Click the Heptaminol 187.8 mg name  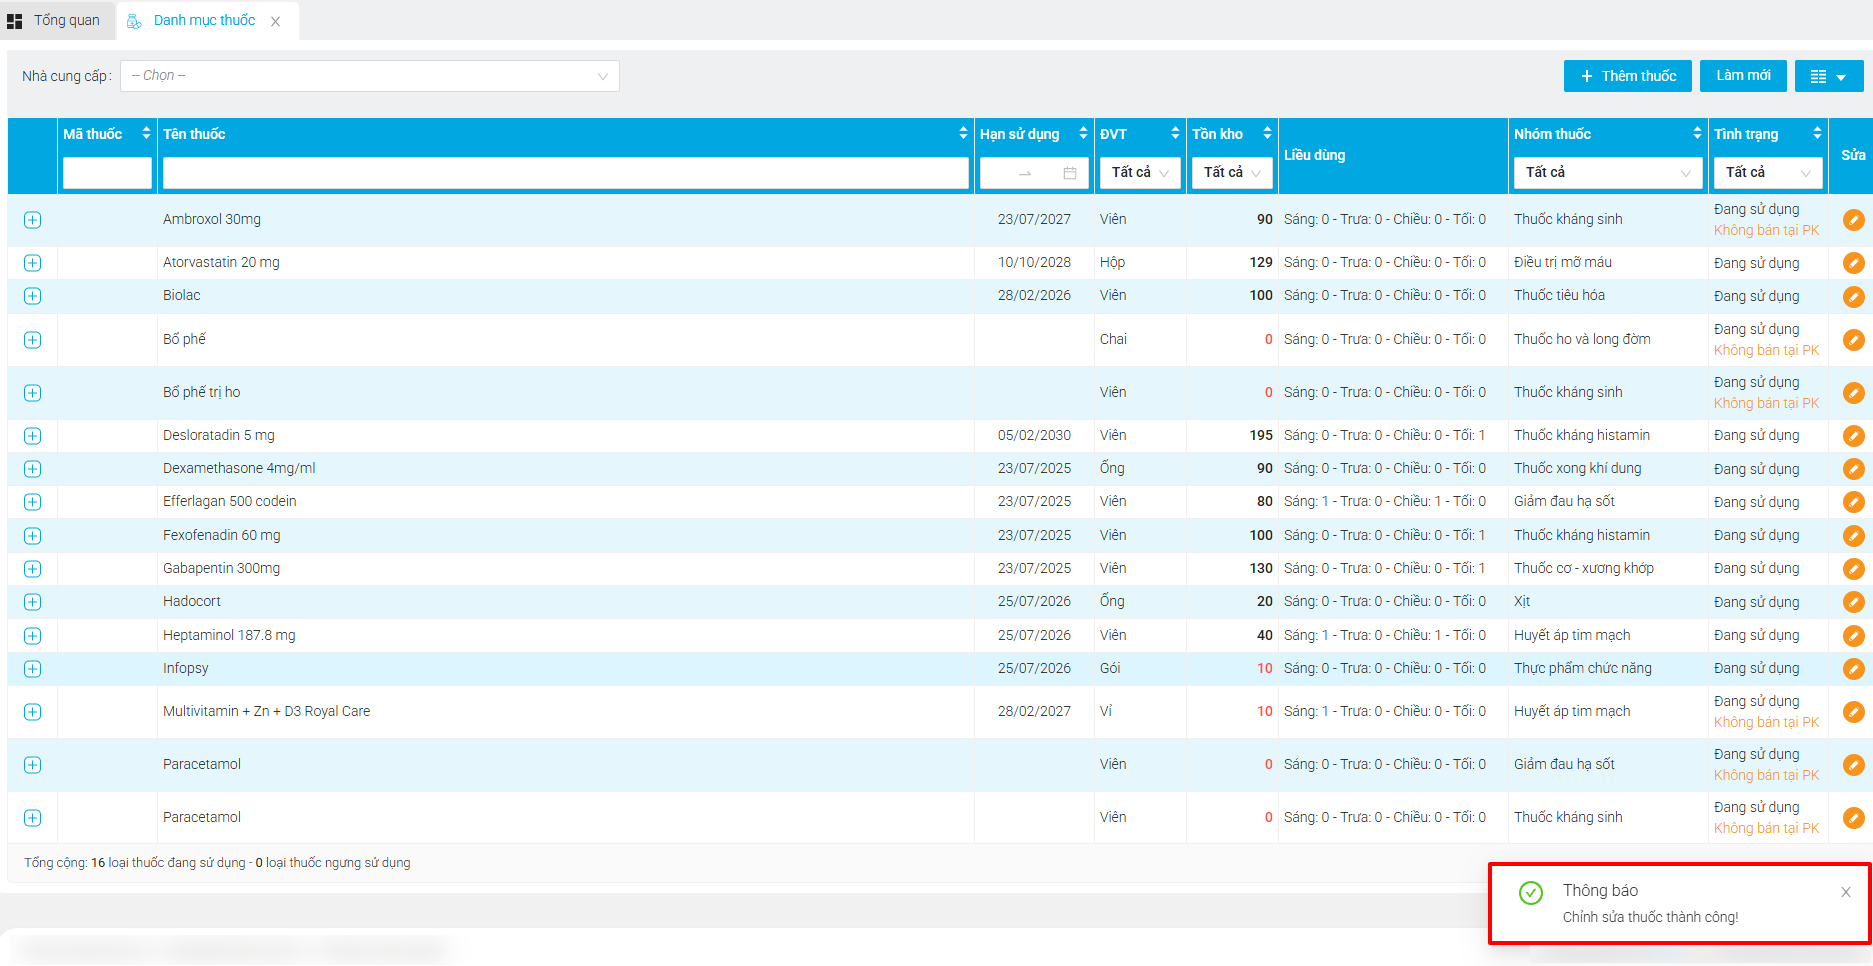229,635
